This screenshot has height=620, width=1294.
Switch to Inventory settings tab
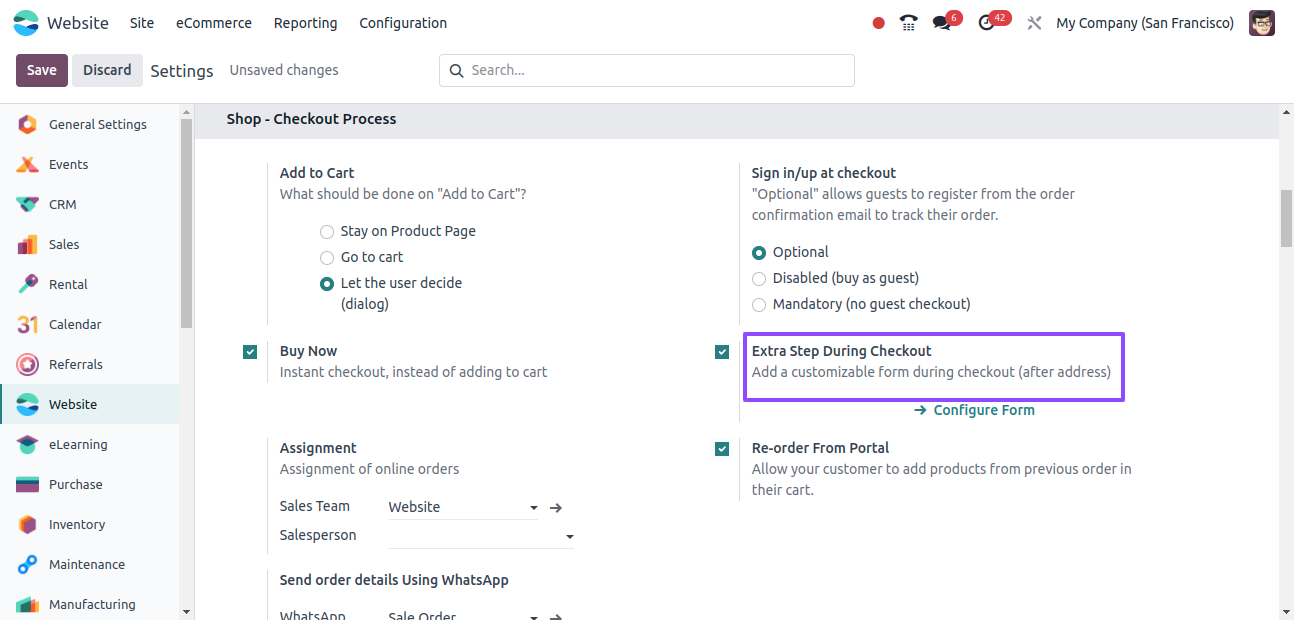(x=90, y=524)
